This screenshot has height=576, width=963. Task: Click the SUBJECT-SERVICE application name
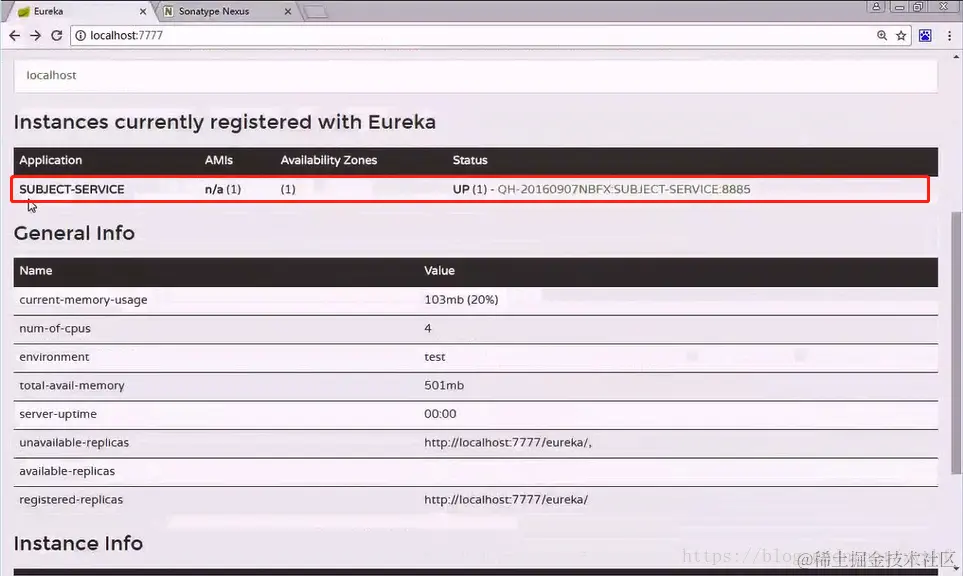click(72, 189)
